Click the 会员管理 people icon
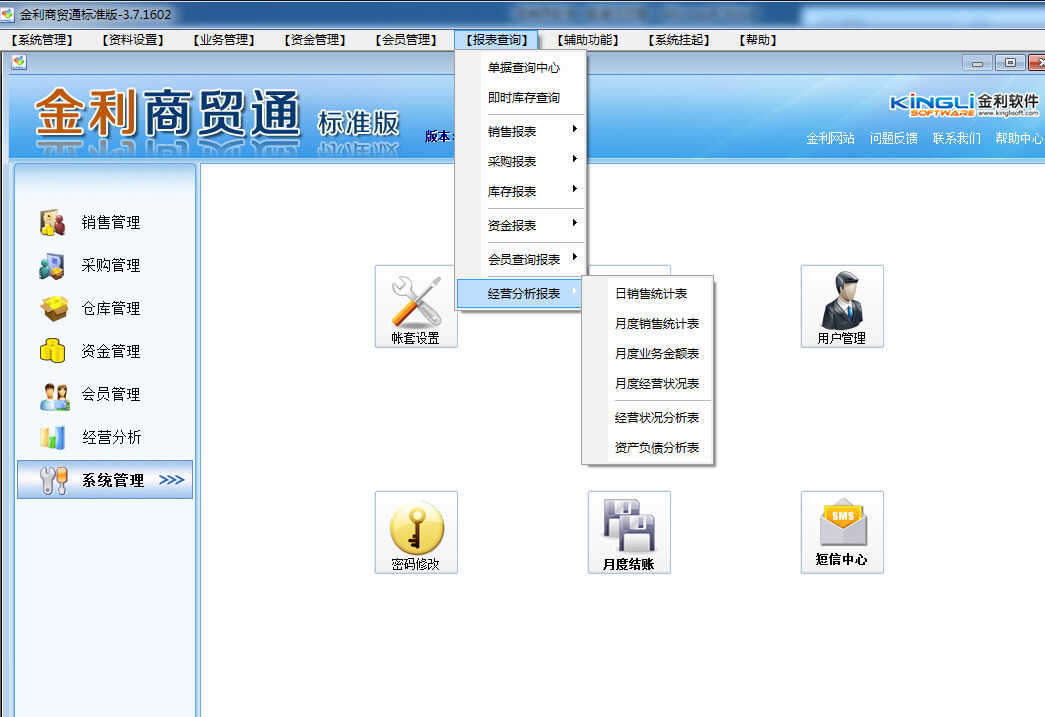1045x717 pixels. click(54, 395)
